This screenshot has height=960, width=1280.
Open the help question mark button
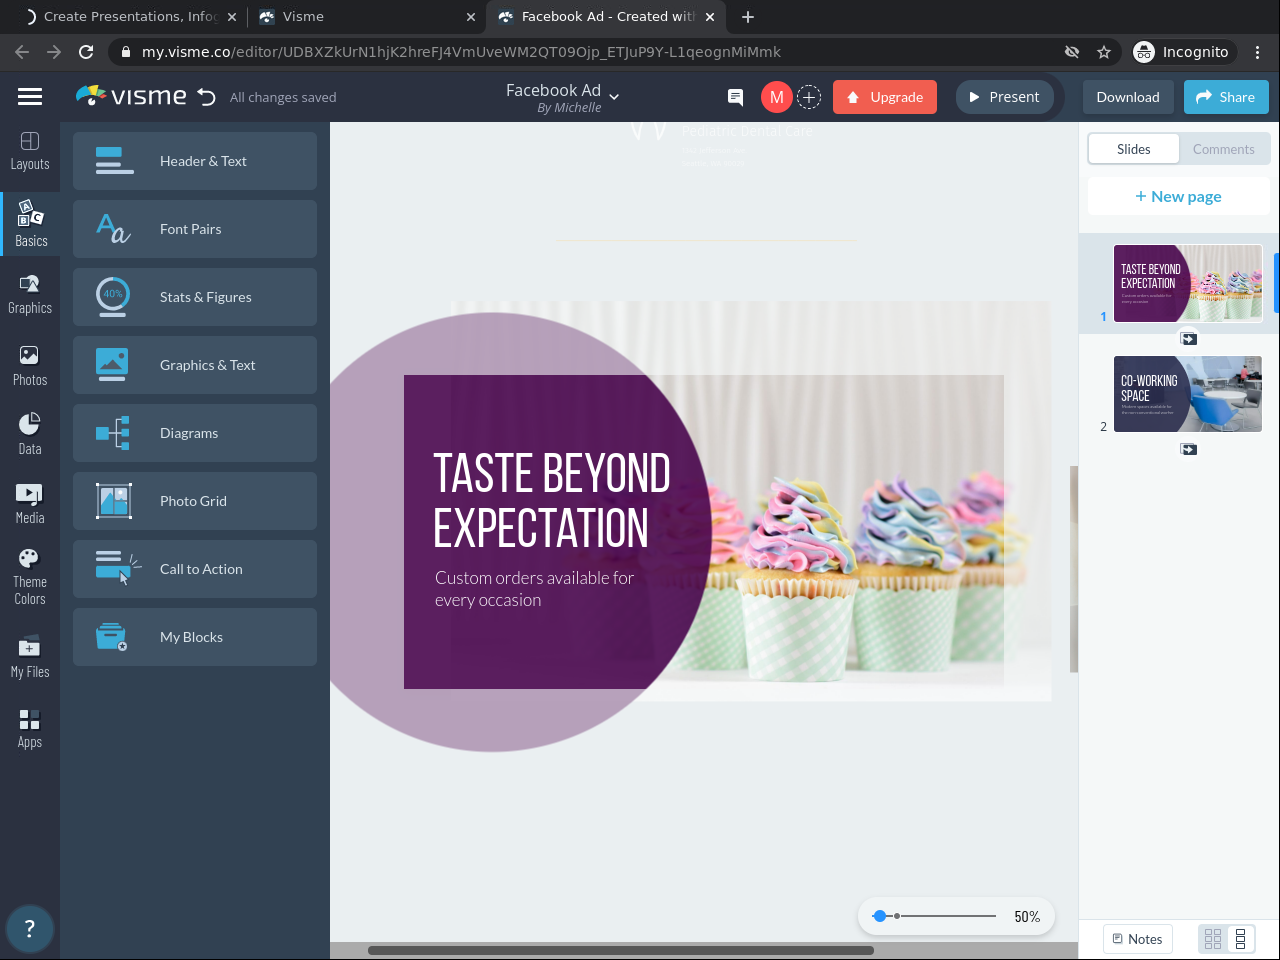[x=29, y=928]
